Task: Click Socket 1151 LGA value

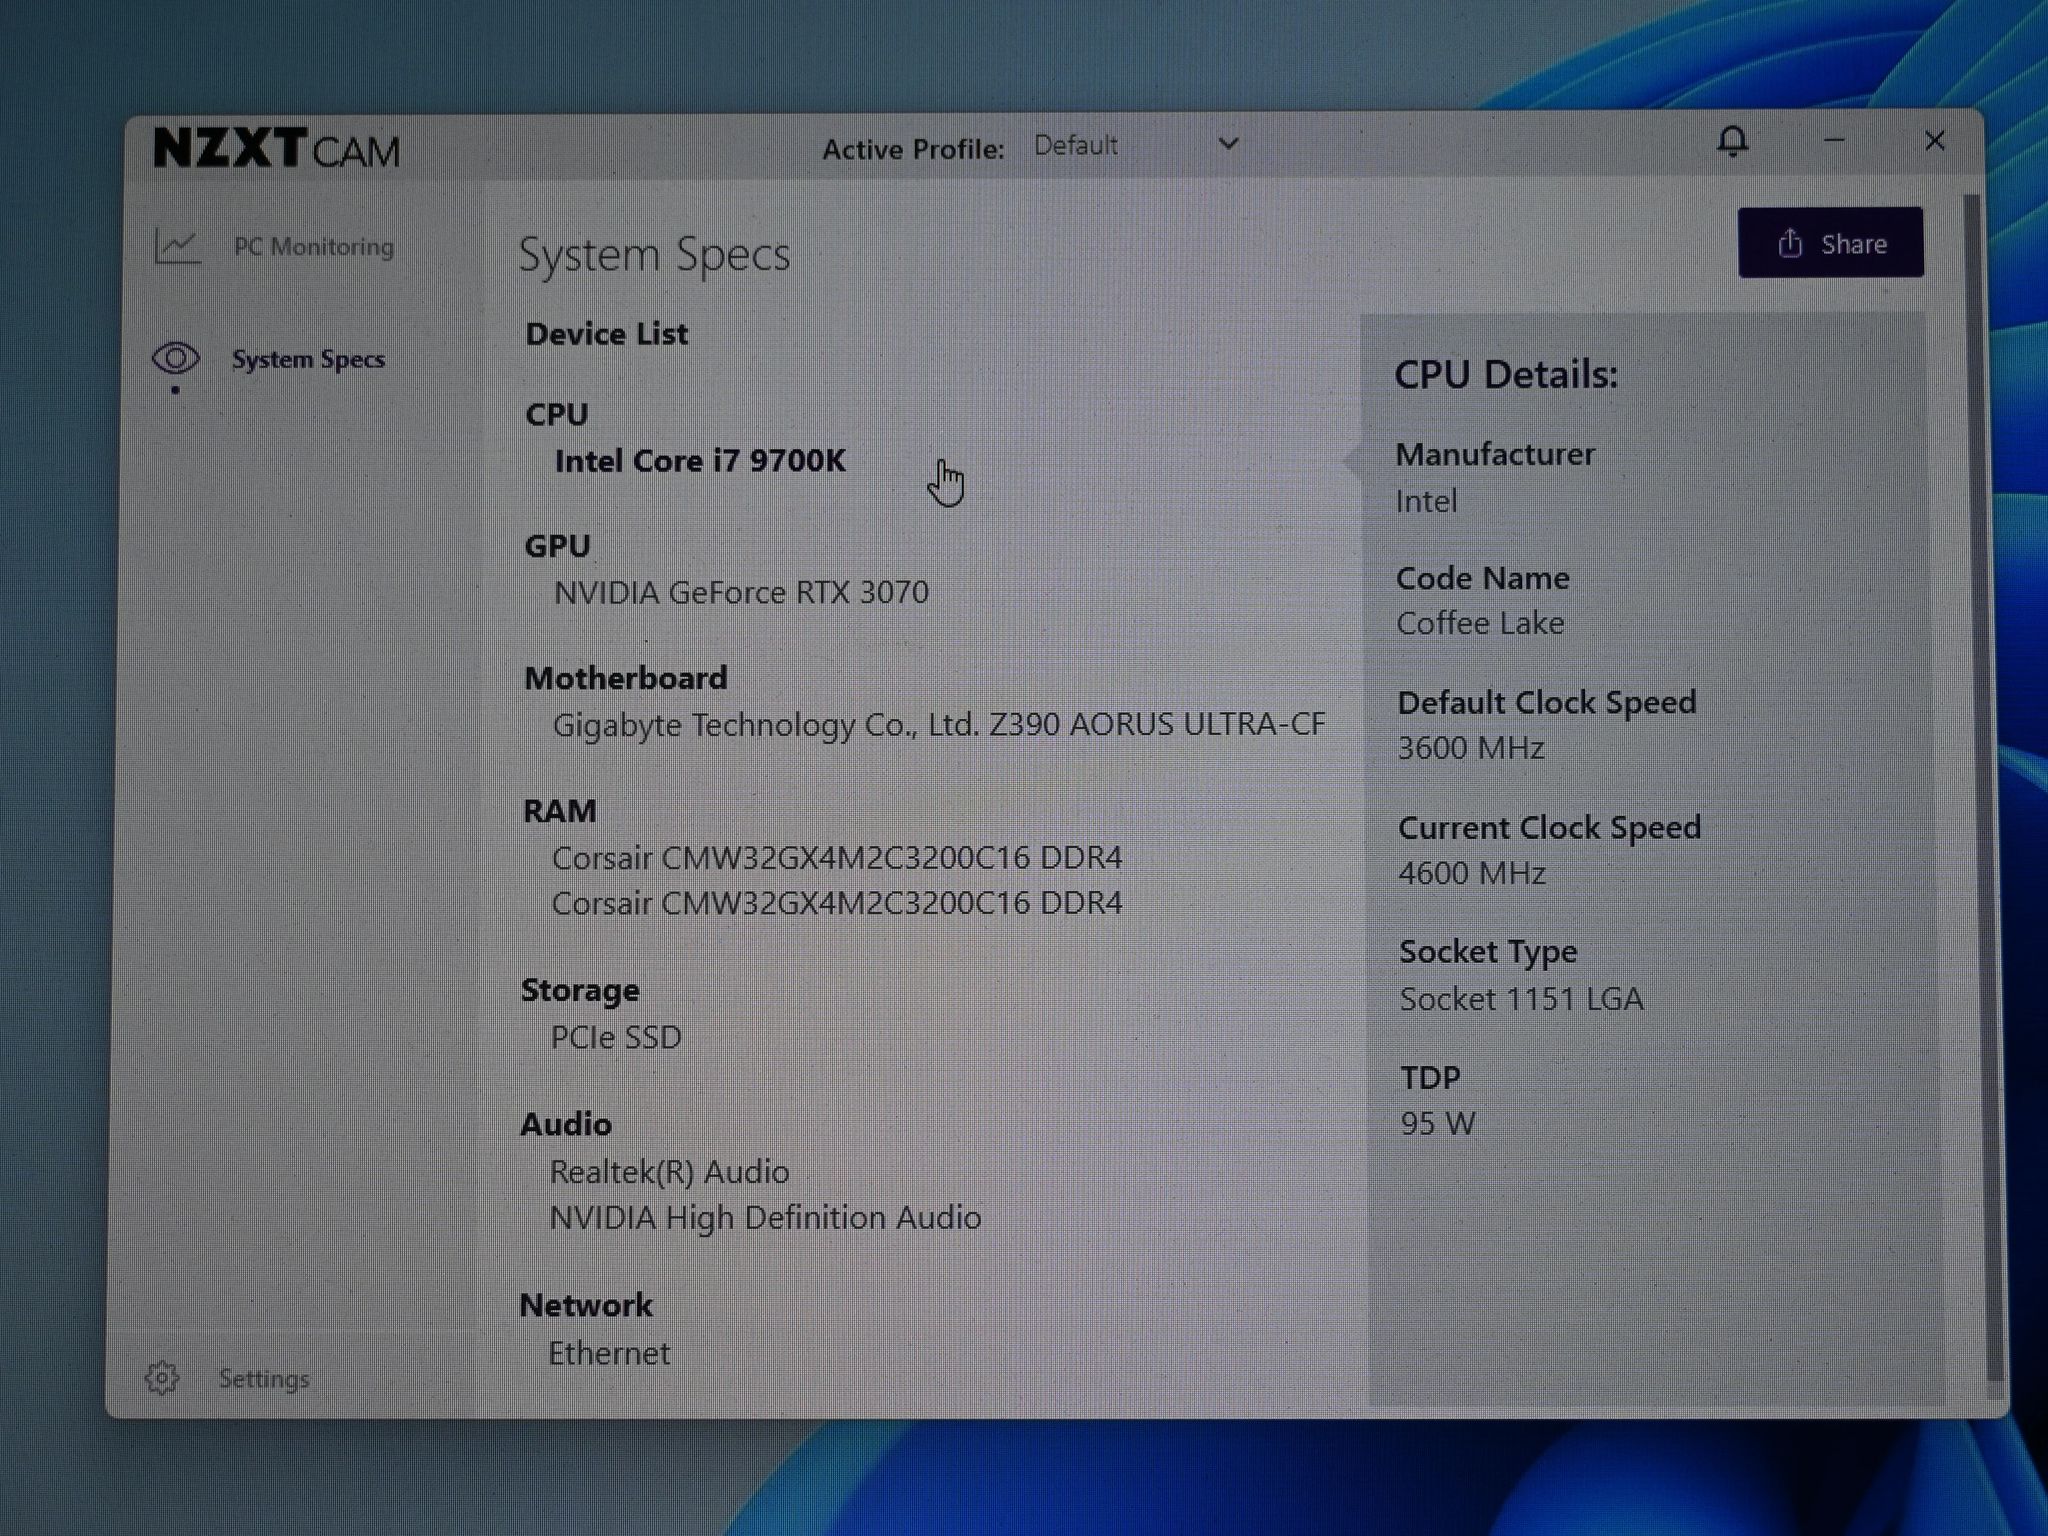Action: tap(1521, 999)
